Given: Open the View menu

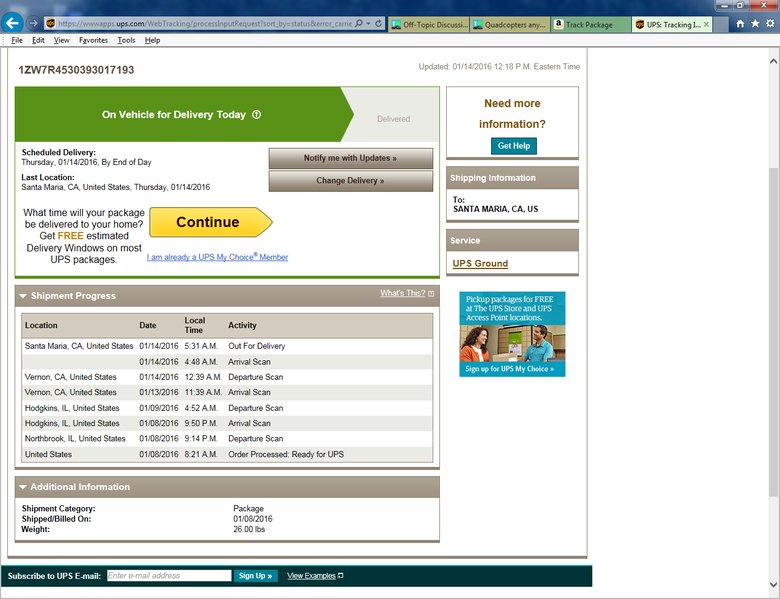Looking at the screenshot, I should [x=62, y=40].
